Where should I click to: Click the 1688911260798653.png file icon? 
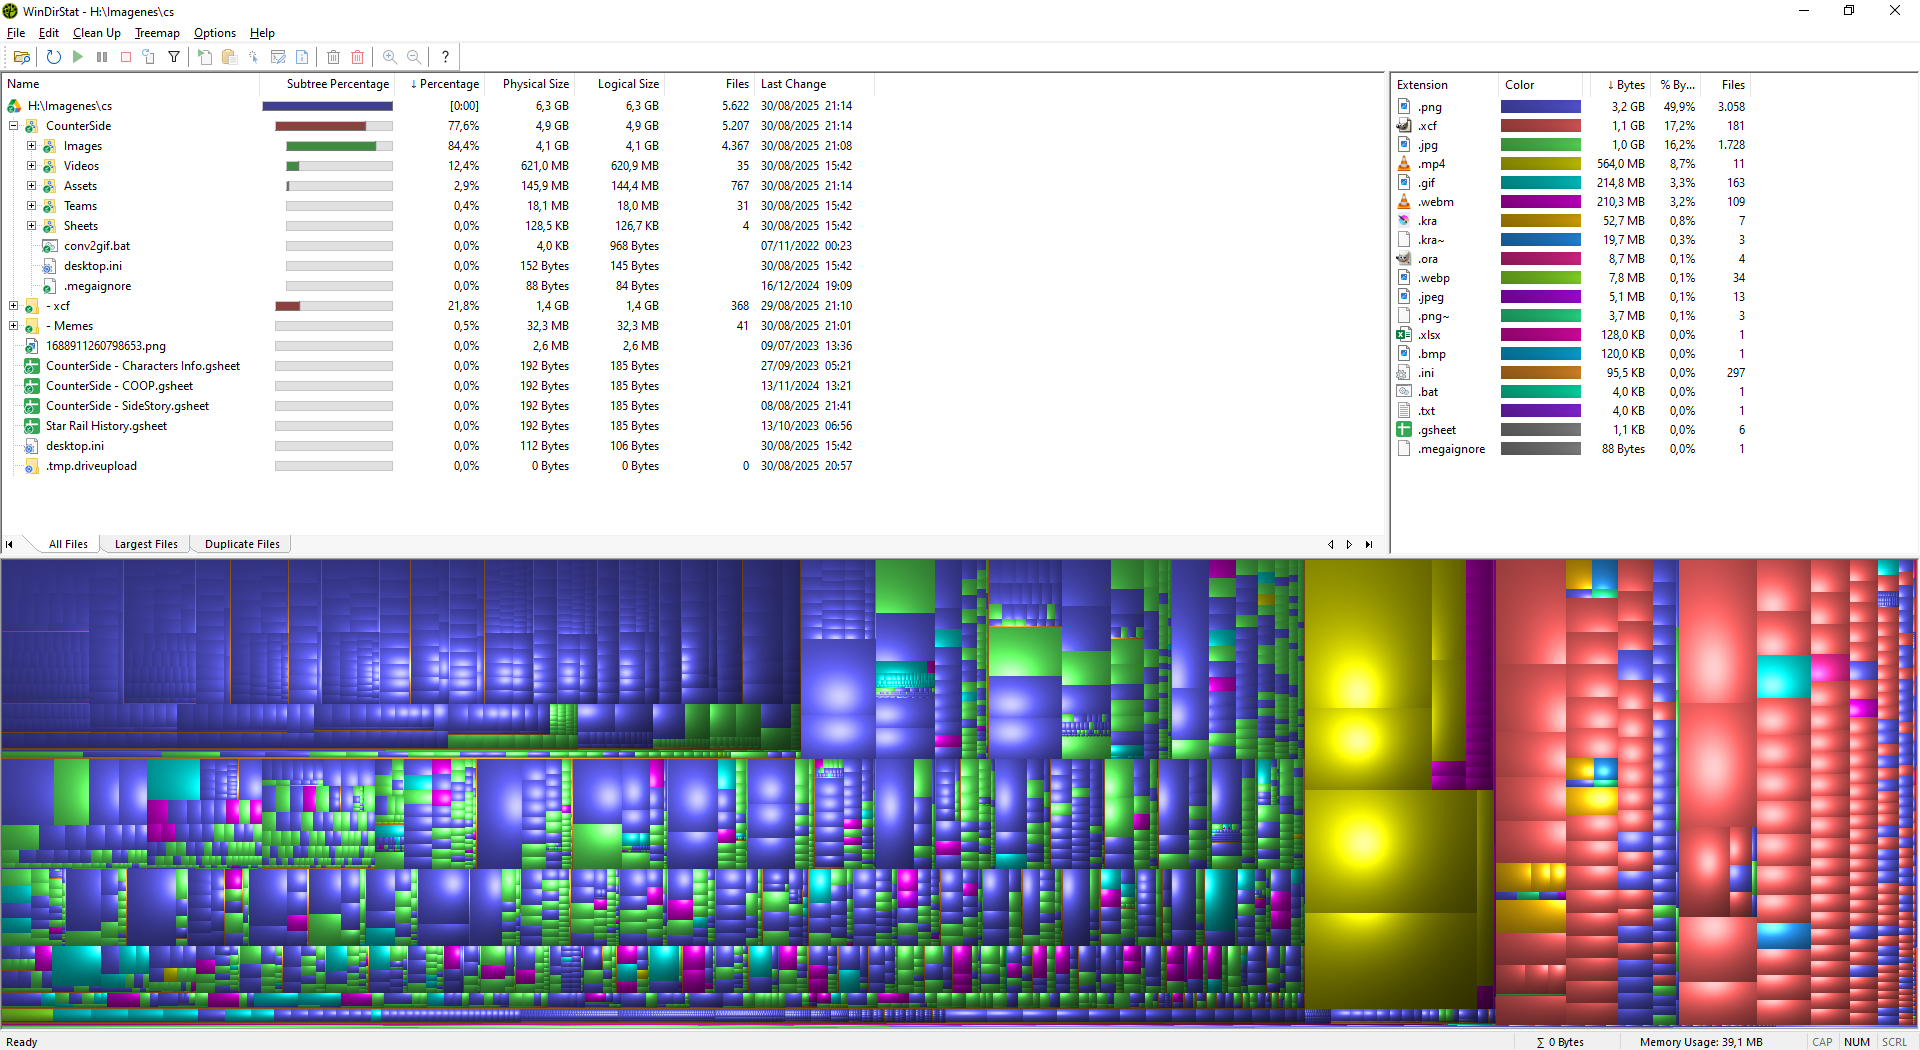pos(32,346)
